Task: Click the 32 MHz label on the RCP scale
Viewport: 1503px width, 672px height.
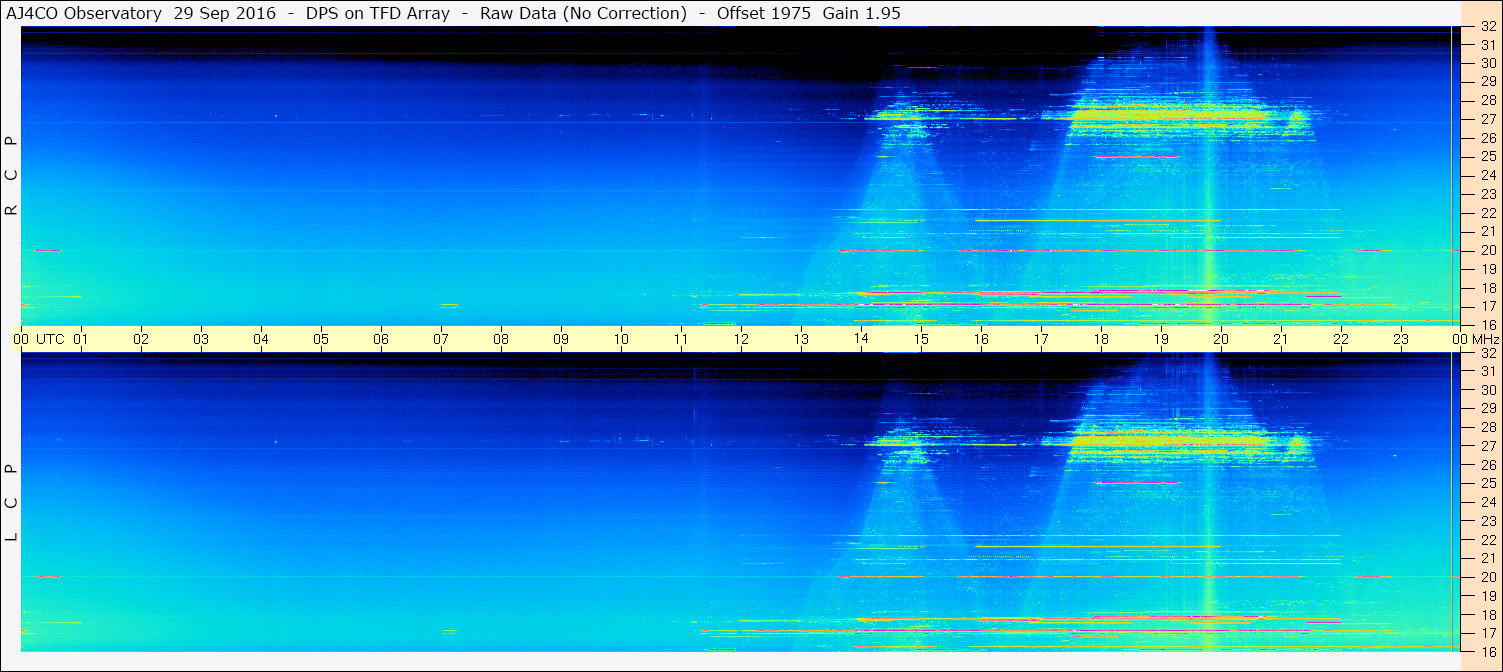Action: click(x=1488, y=27)
